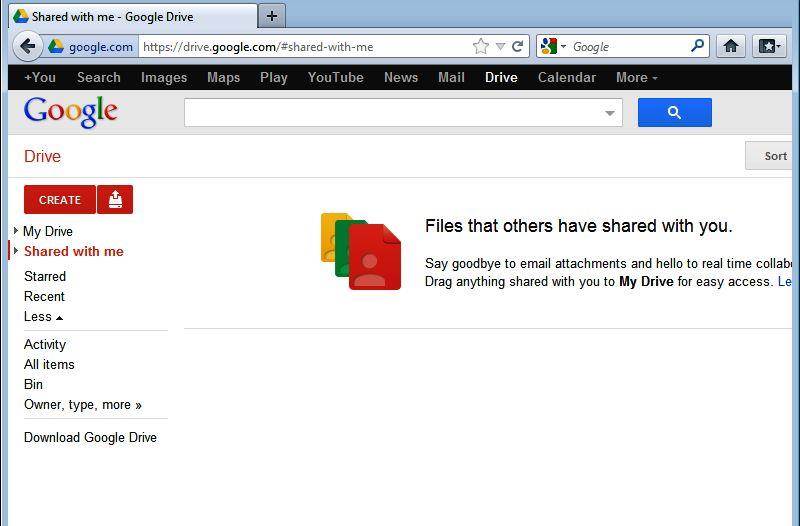
Task: Click the shared files illustration icon
Action: pyautogui.click(x=361, y=252)
